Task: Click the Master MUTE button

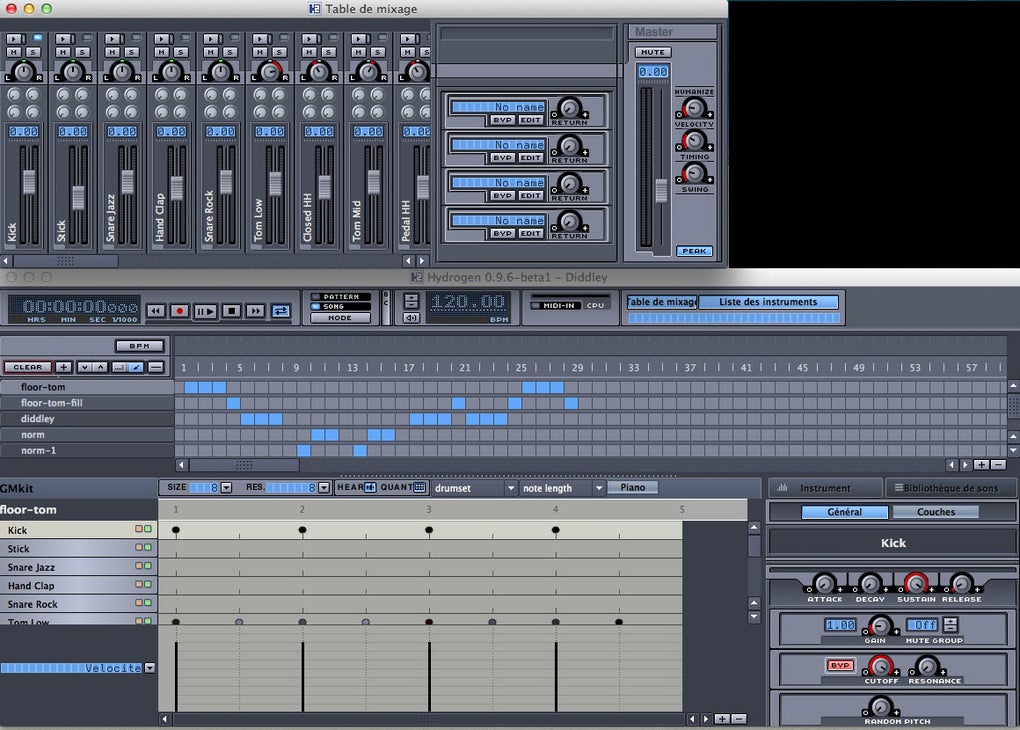Action: click(x=653, y=52)
